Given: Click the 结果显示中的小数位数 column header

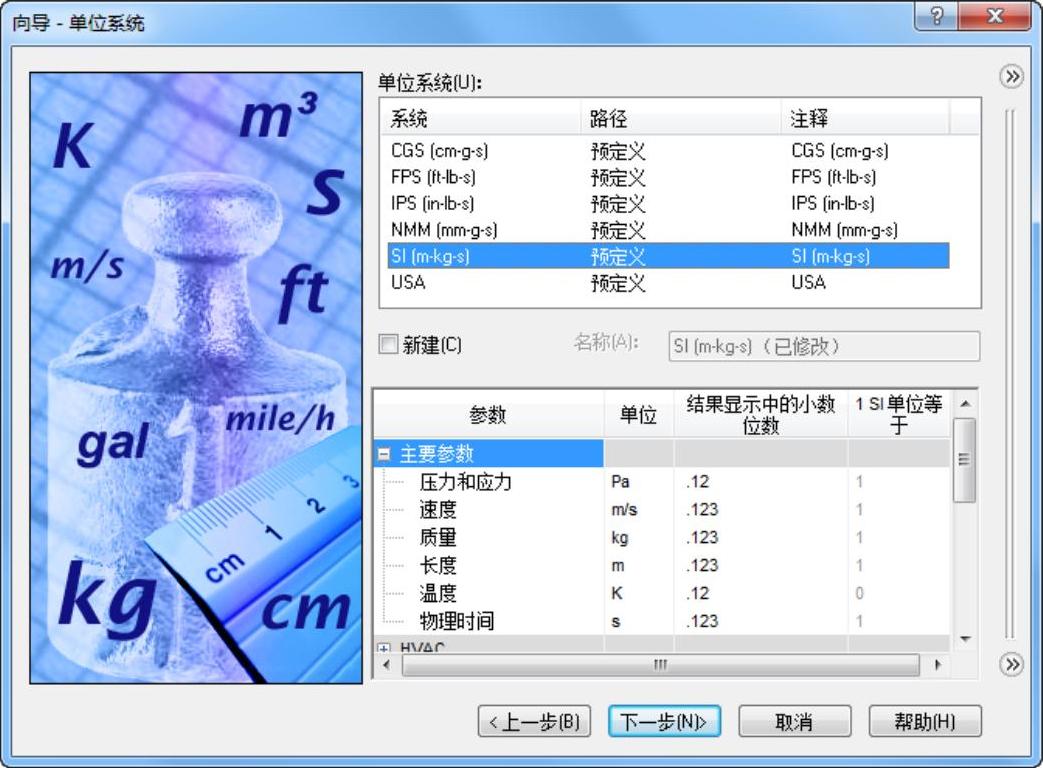Looking at the screenshot, I should point(761,414).
